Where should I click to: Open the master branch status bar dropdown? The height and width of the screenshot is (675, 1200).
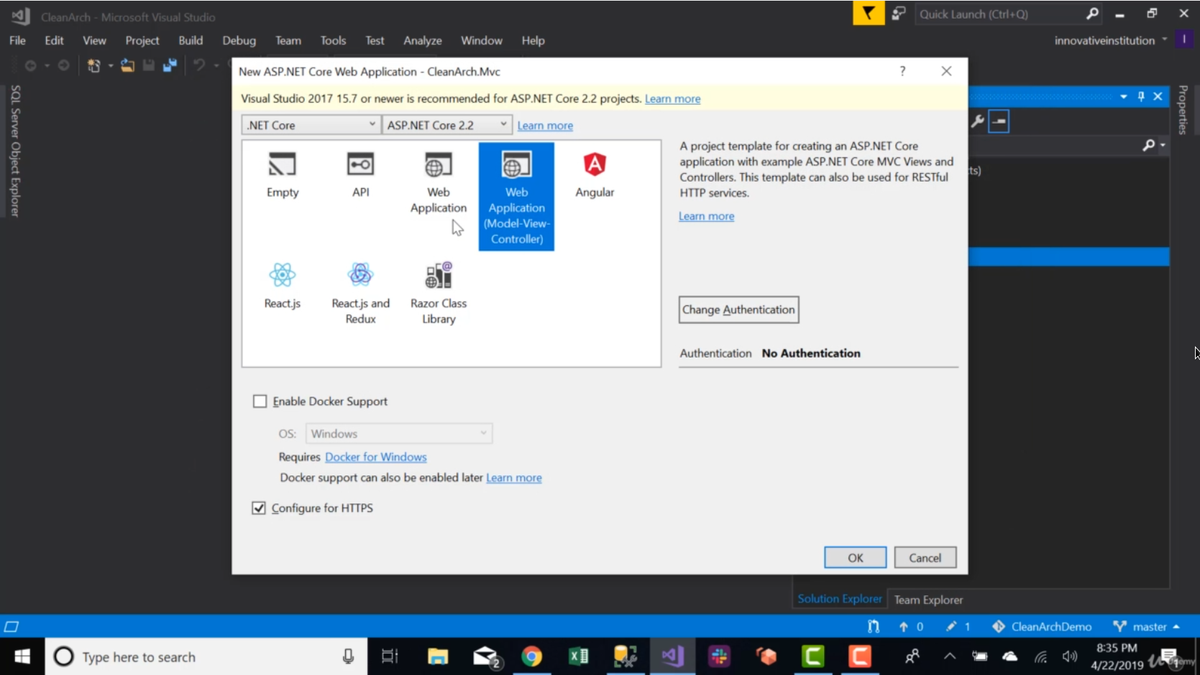click(1146, 626)
